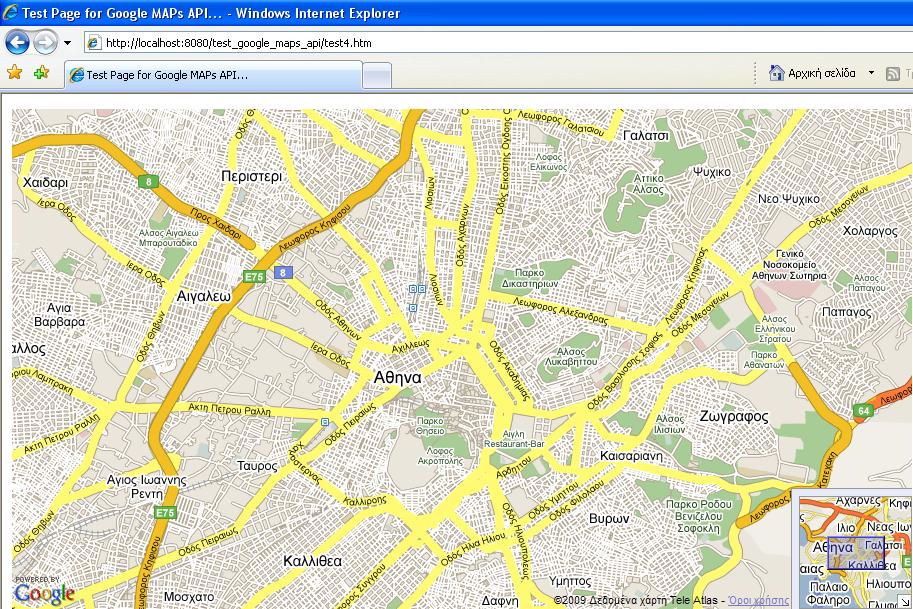Go back with the browser Back button
This screenshot has height=609, width=913.
coord(17,43)
